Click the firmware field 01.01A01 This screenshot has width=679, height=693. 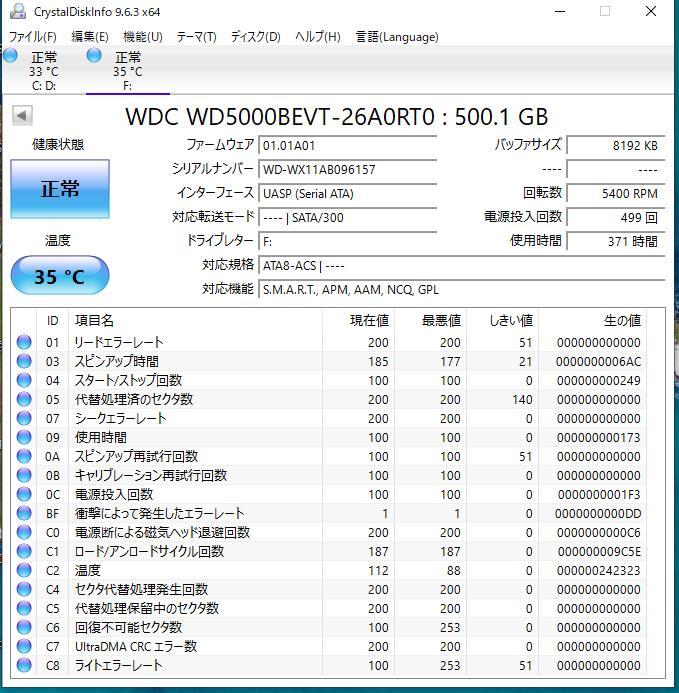(347, 145)
